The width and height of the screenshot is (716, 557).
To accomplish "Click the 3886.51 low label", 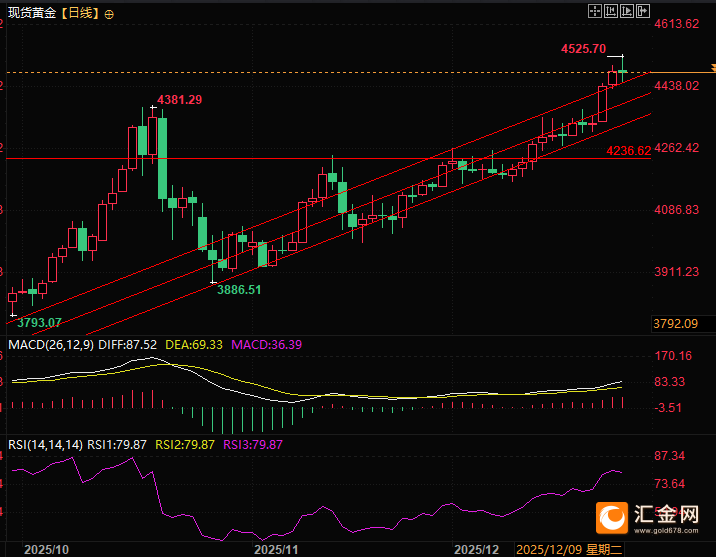I will [239, 289].
